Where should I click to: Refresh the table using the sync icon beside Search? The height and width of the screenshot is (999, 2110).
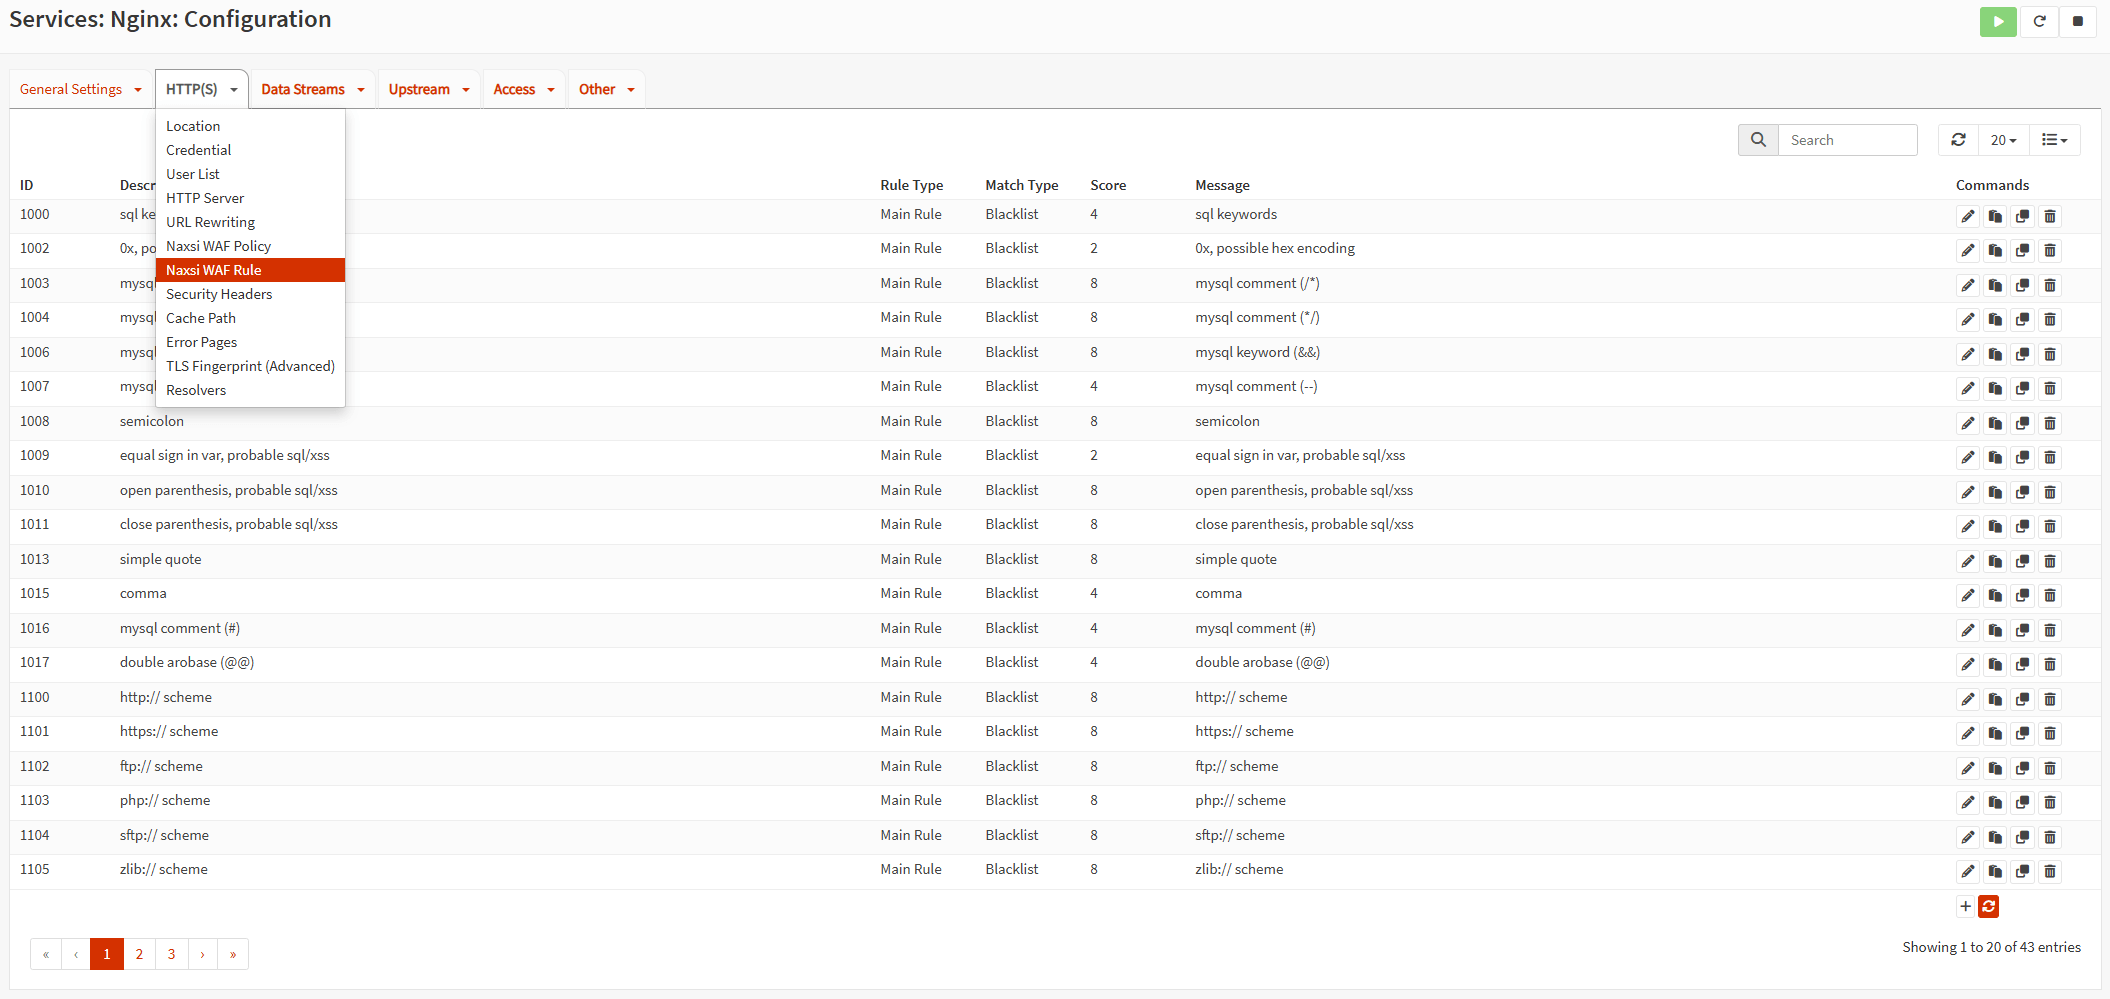(x=1958, y=140)
